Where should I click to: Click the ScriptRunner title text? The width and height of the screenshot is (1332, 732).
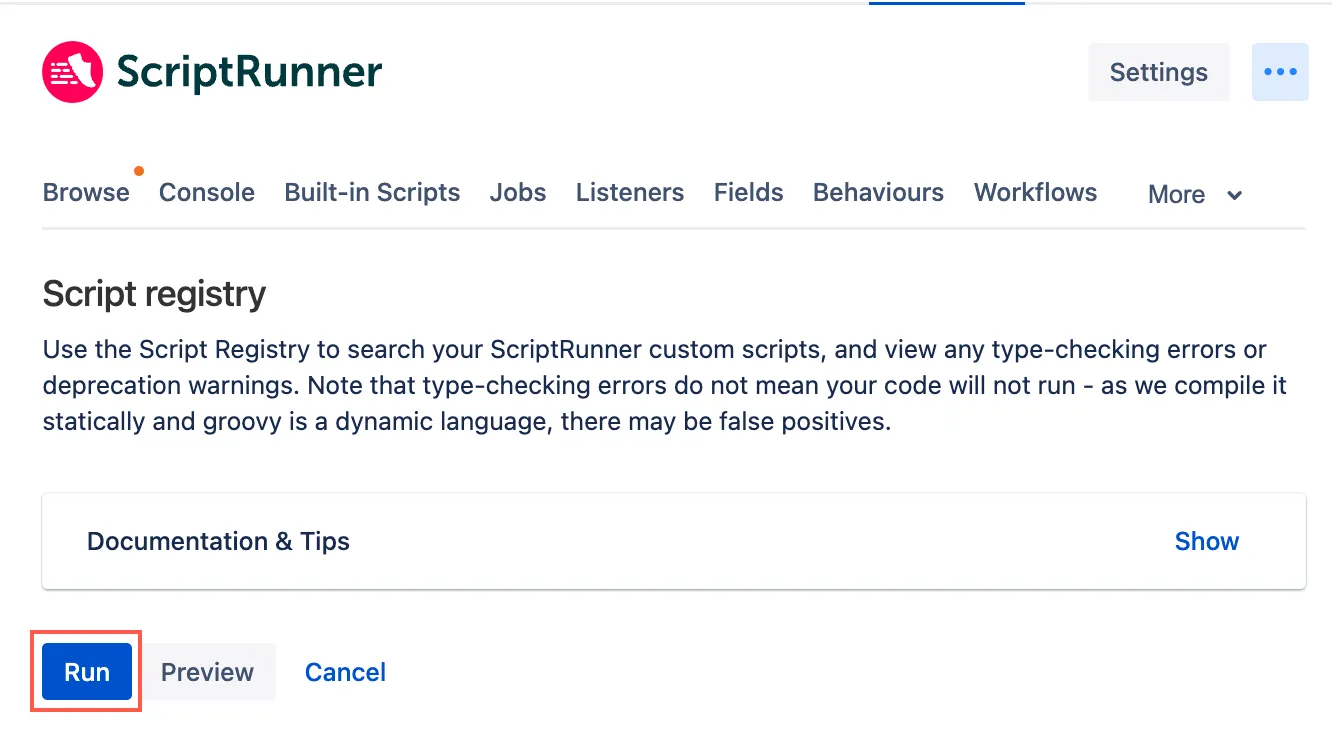tap(249, 72)
